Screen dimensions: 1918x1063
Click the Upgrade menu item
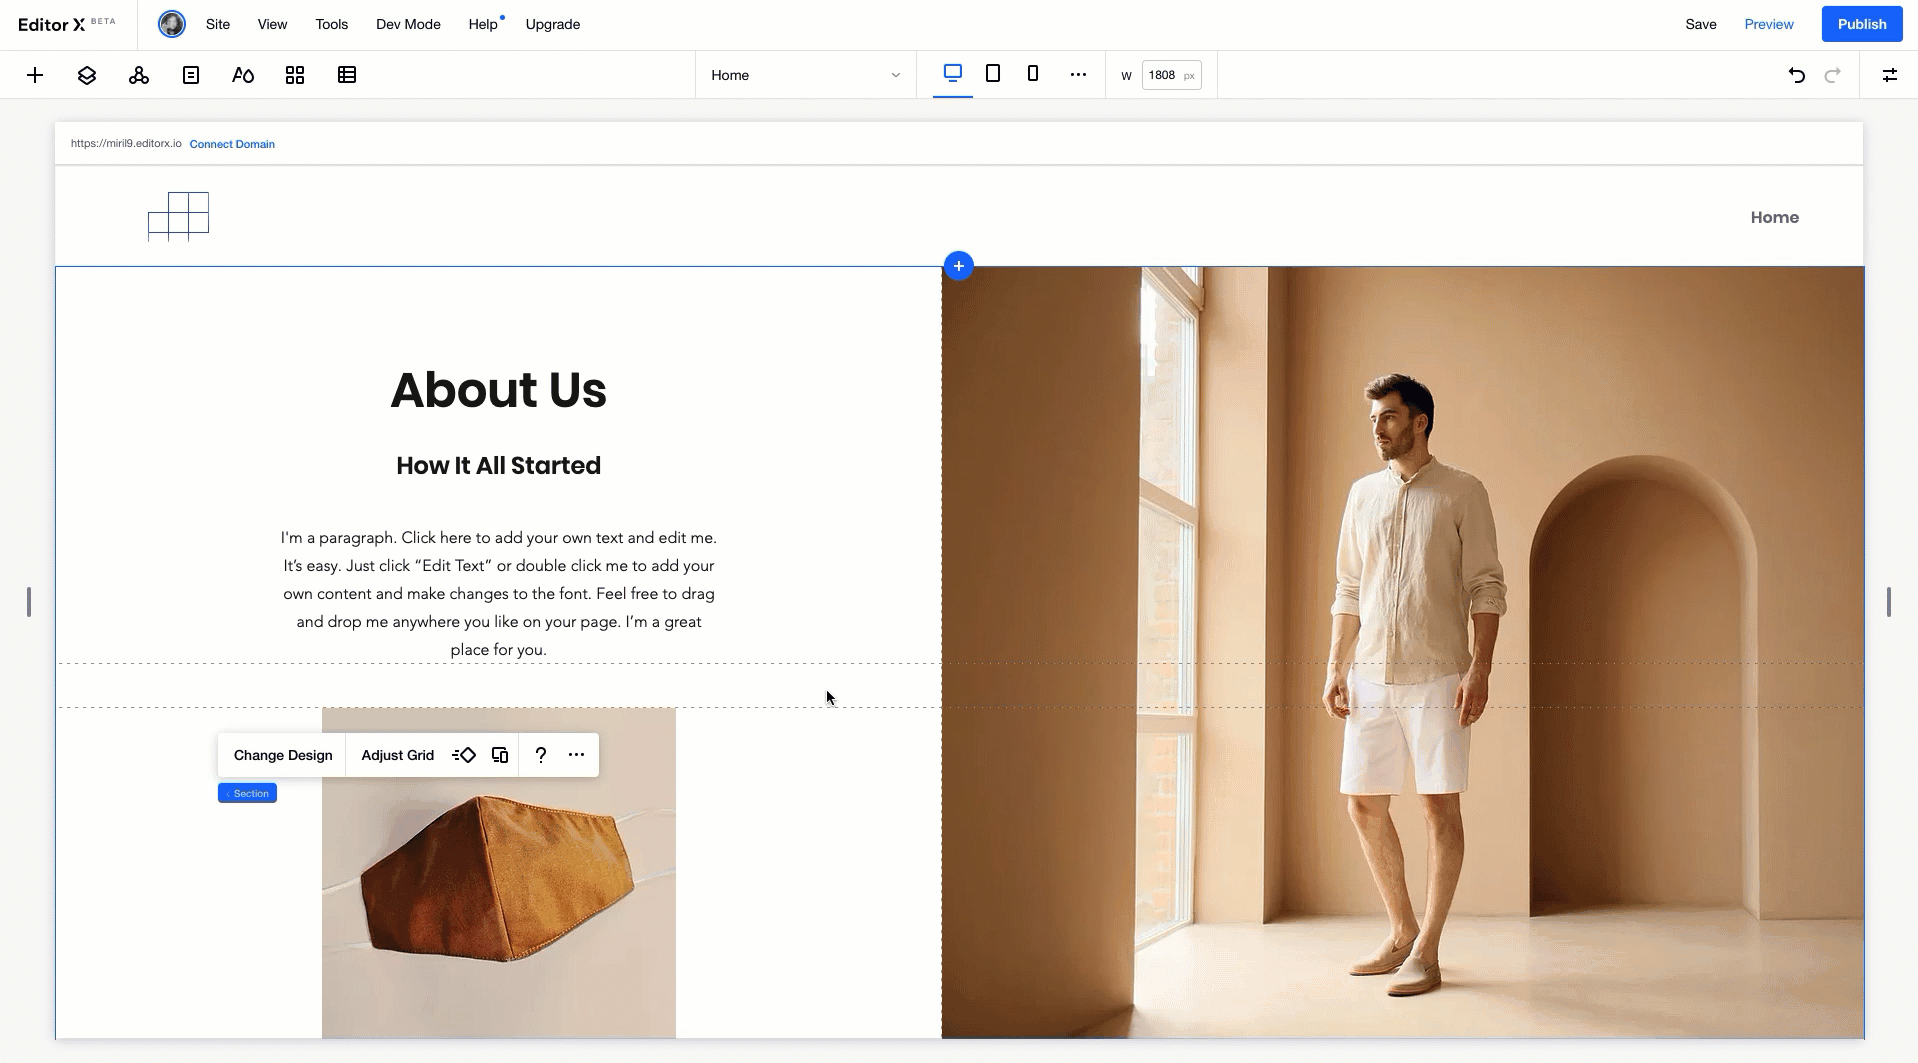point(553,24)
